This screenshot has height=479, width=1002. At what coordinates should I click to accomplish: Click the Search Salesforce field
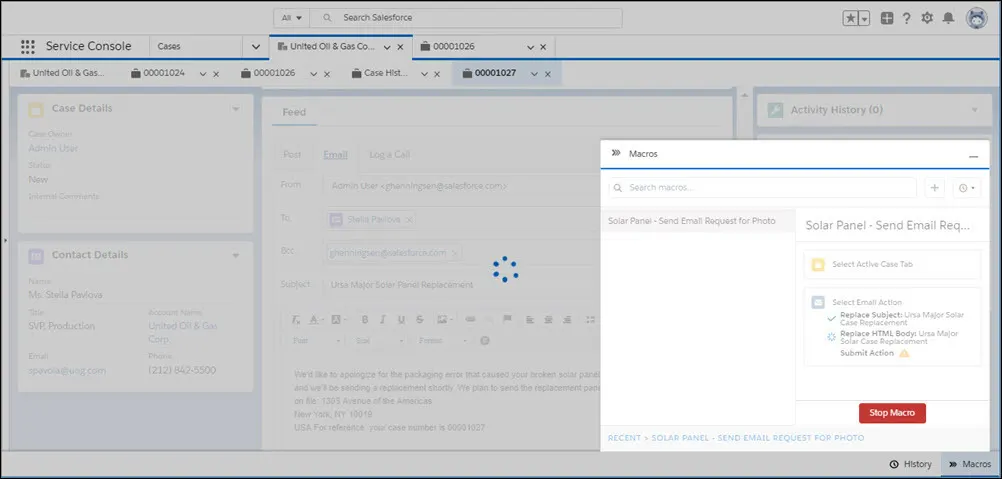468,18
